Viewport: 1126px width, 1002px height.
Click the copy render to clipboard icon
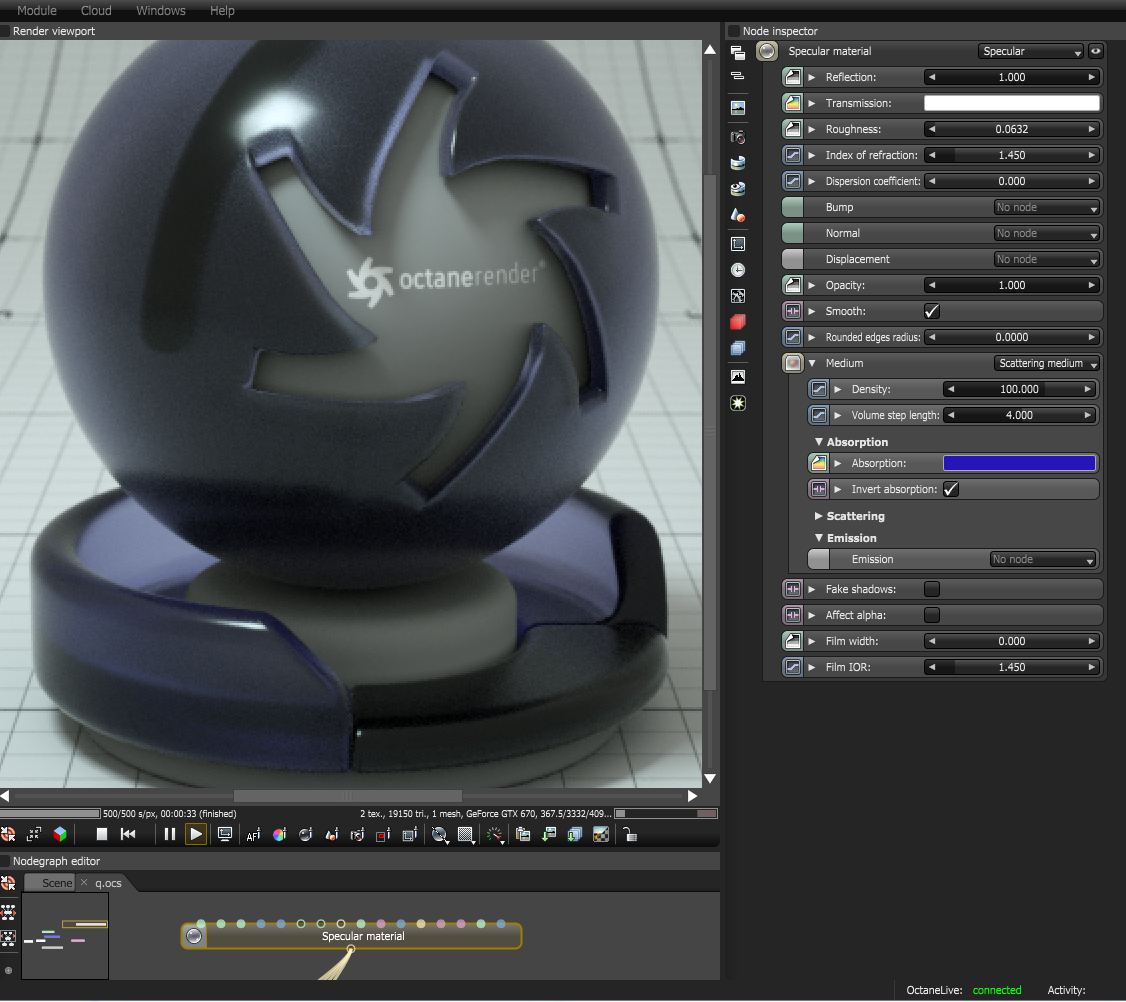coord(523,835)
